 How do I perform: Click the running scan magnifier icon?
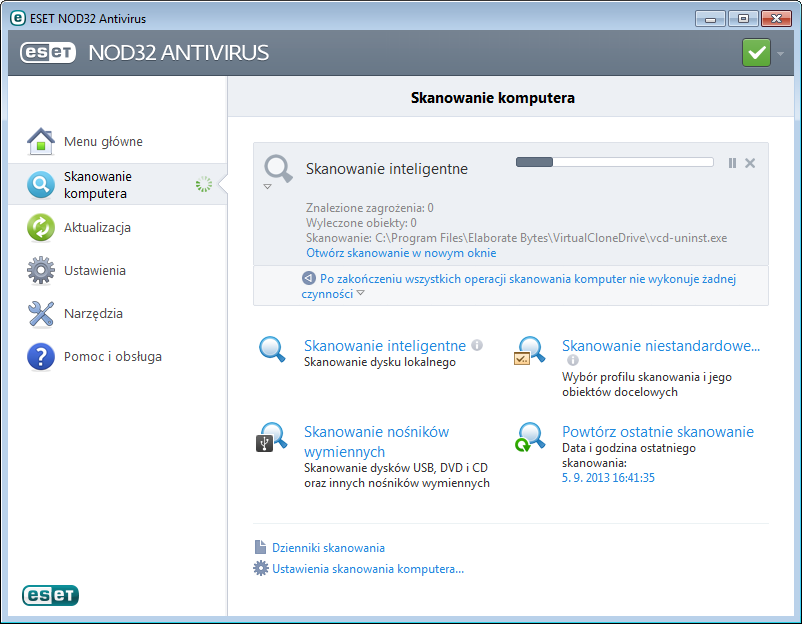point(278,169)
